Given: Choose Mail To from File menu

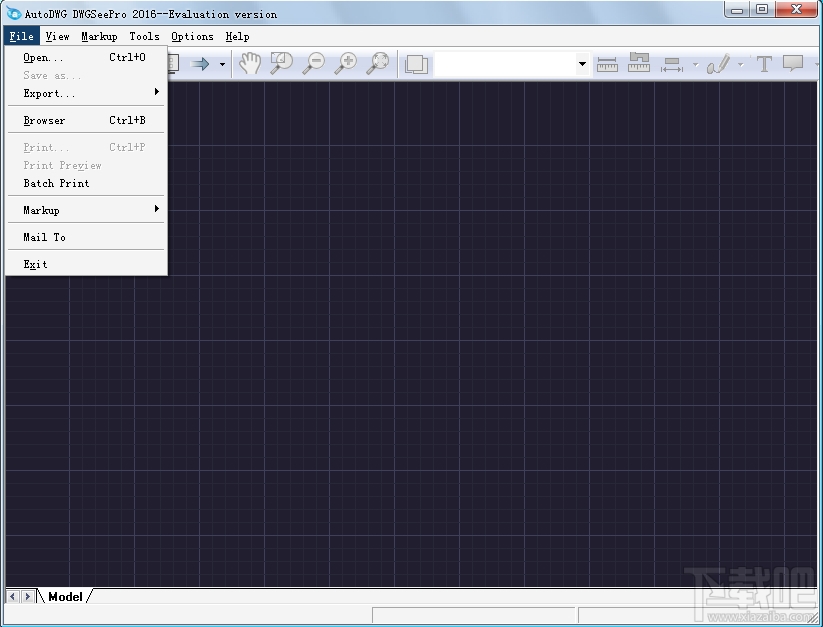Looking at the screenshot, I should [86, 237].
